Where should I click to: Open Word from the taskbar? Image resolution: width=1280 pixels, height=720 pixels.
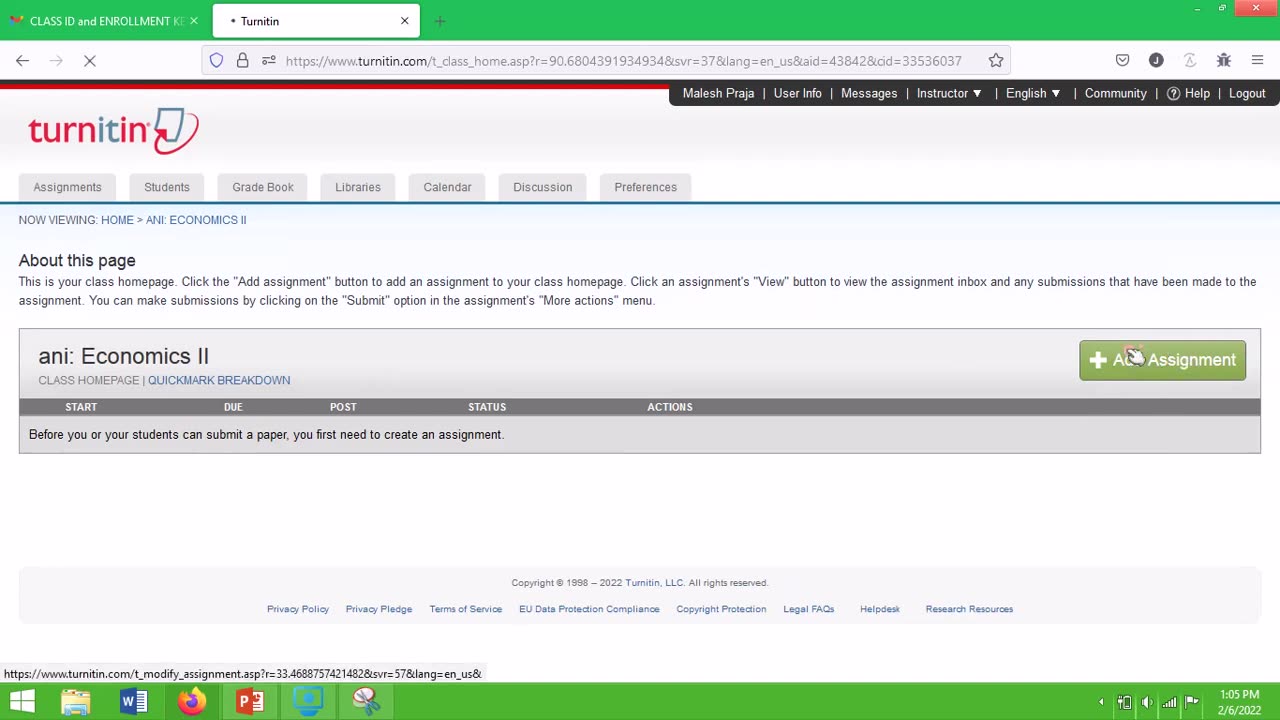133,702
